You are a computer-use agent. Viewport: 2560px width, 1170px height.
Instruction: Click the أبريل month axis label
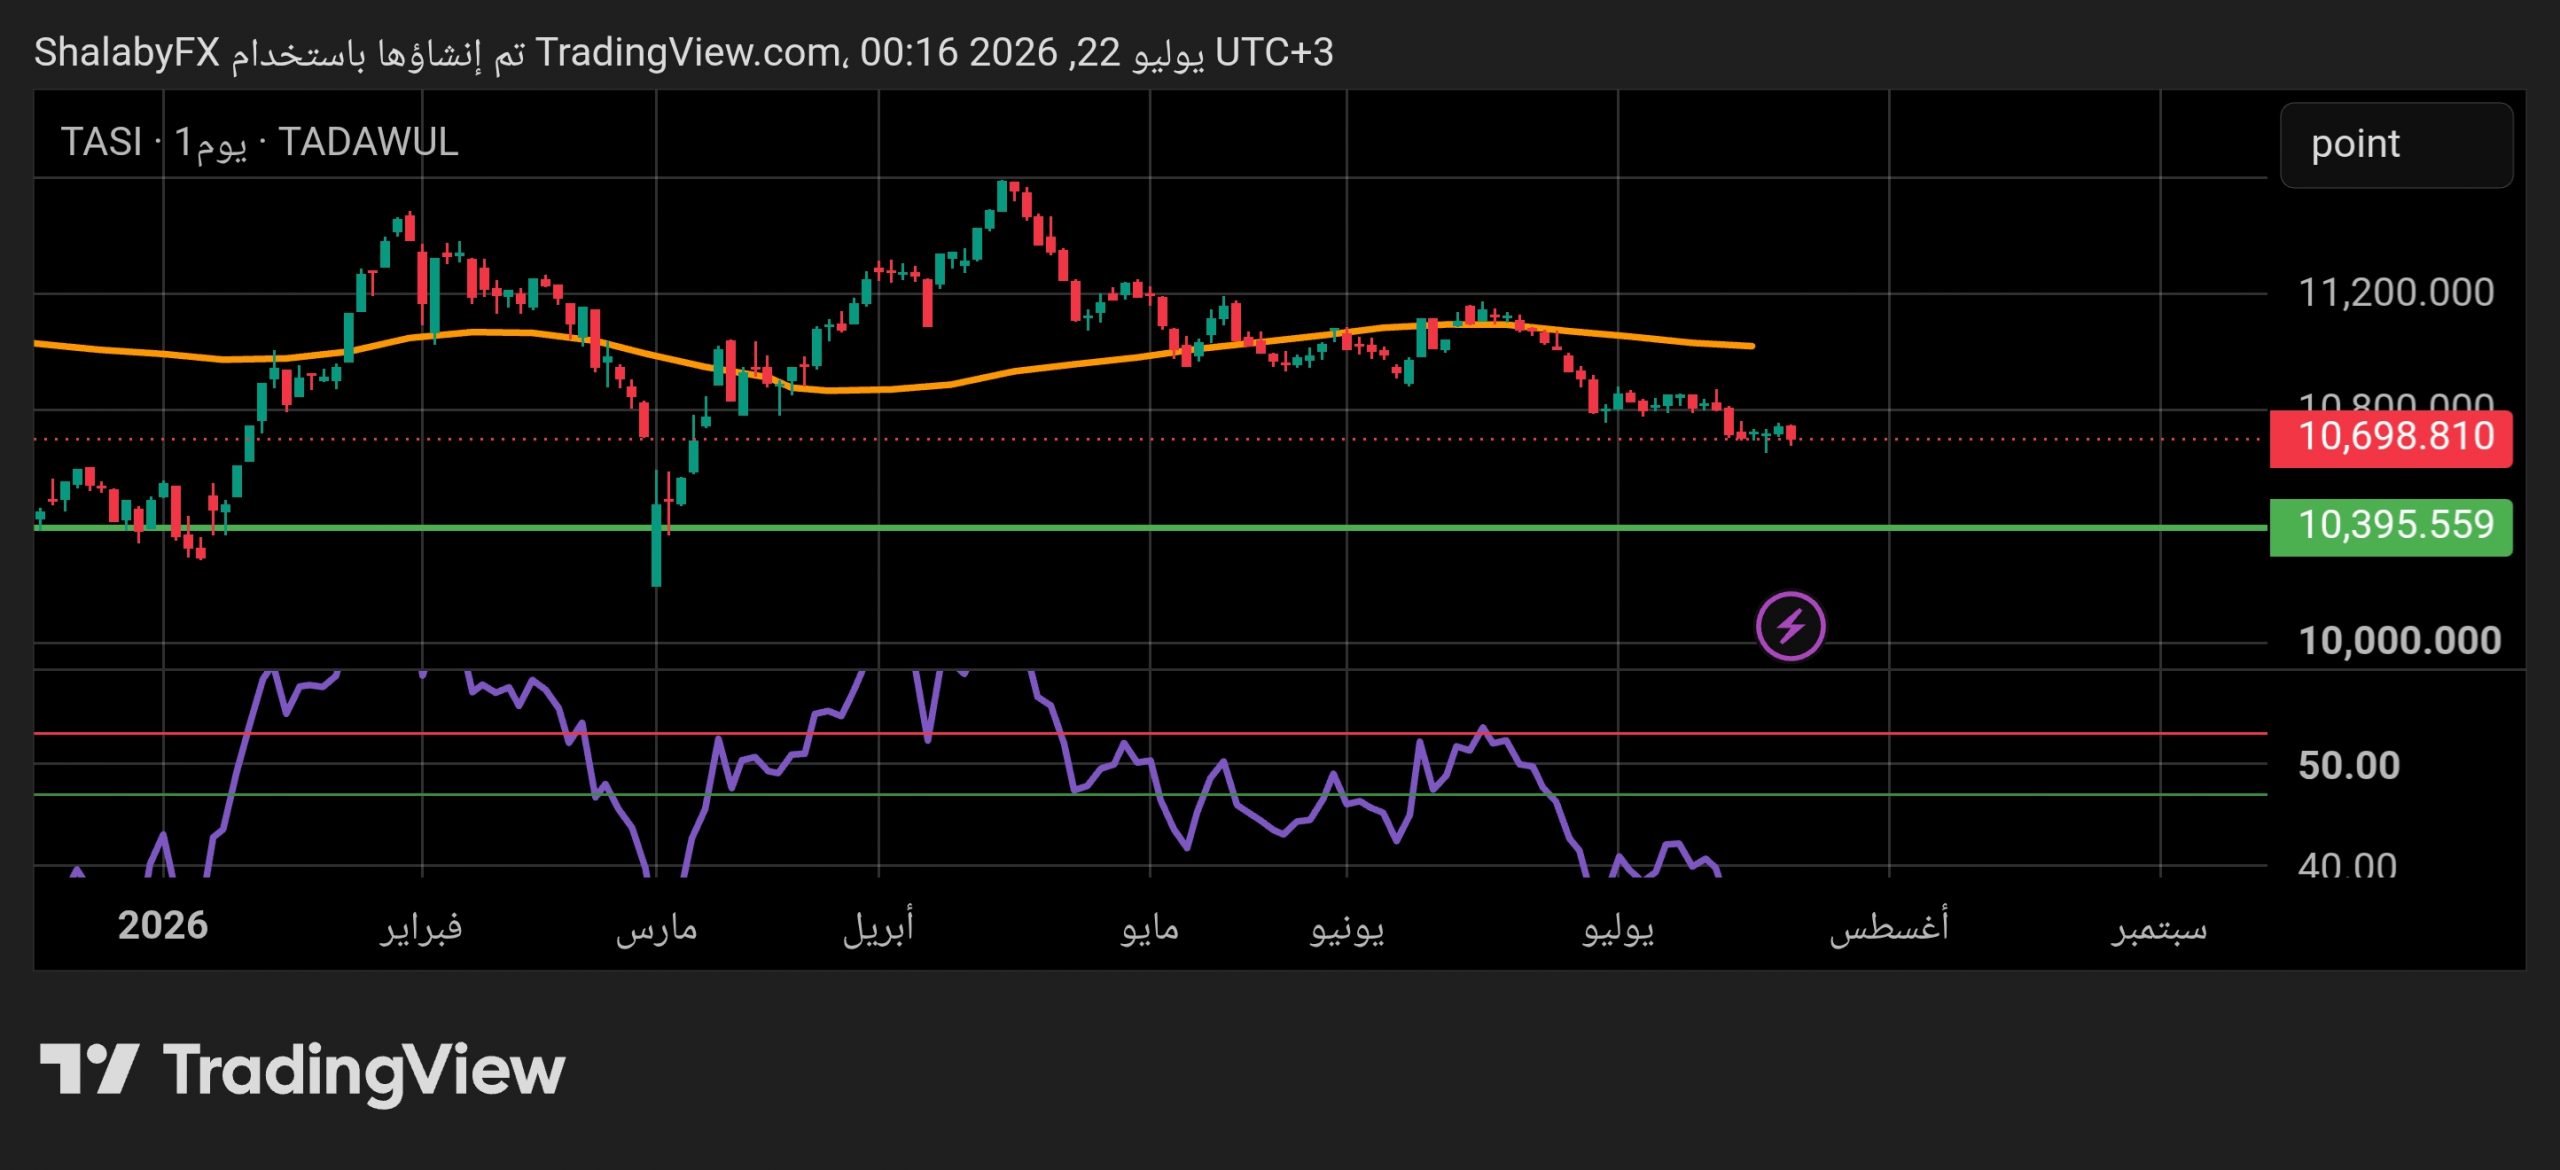[x=878, y=927]
